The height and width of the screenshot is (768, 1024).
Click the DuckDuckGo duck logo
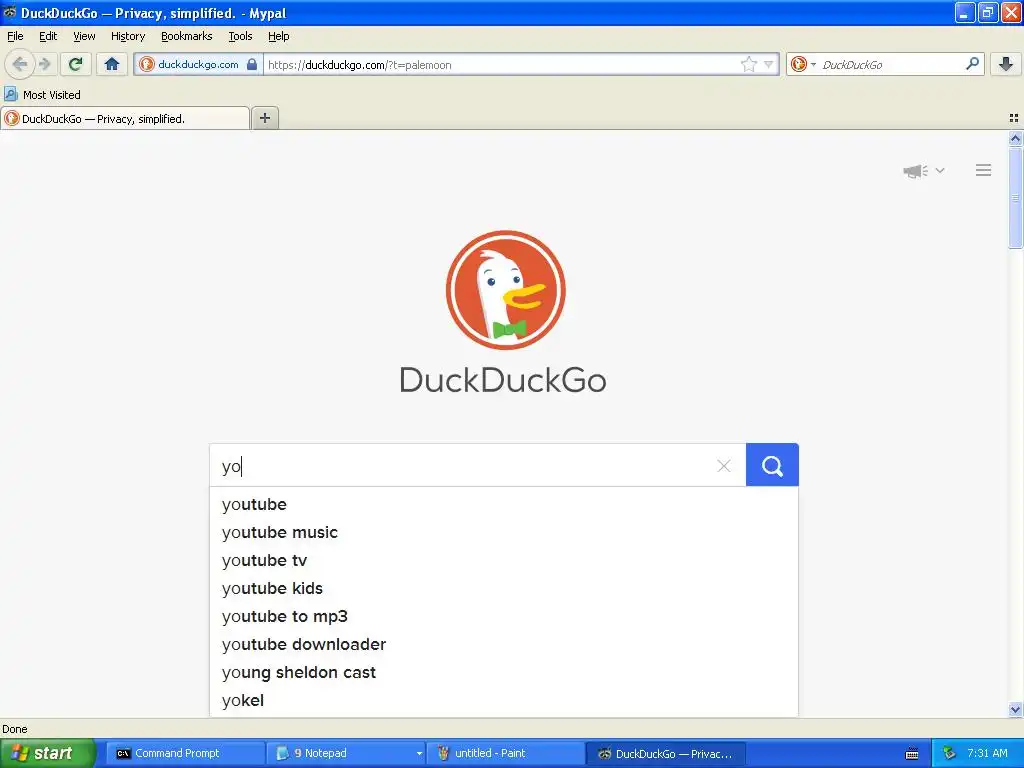pyautogui.click(x=505, y=290)
